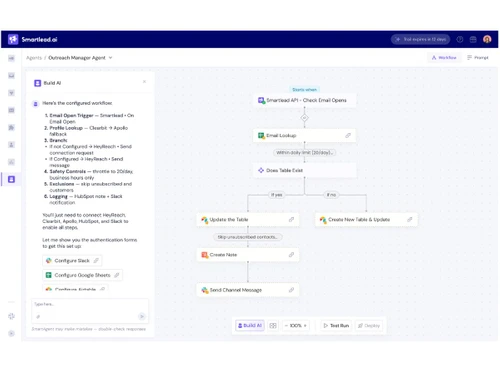This screenshot has height=375, width=500.
Task: Click the bottom-most sidebar circle icon
Action: coord(11,333)
